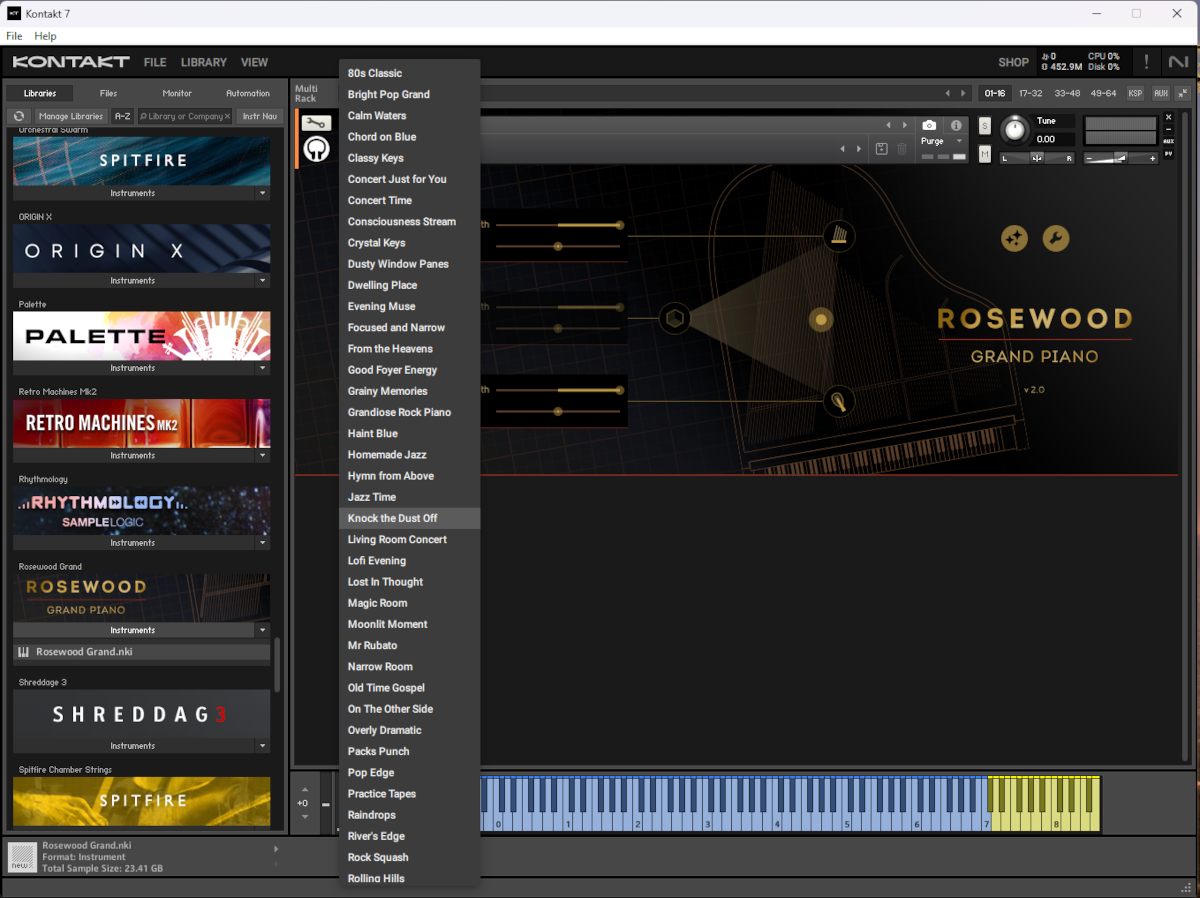This screenshot has width=1200, height=898.
Task: Click the gold center dot node
Action: click(x=821, y=319)
